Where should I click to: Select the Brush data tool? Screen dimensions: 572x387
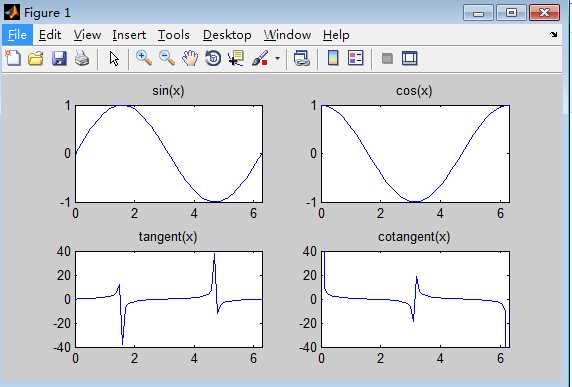(x=260, y=58)
